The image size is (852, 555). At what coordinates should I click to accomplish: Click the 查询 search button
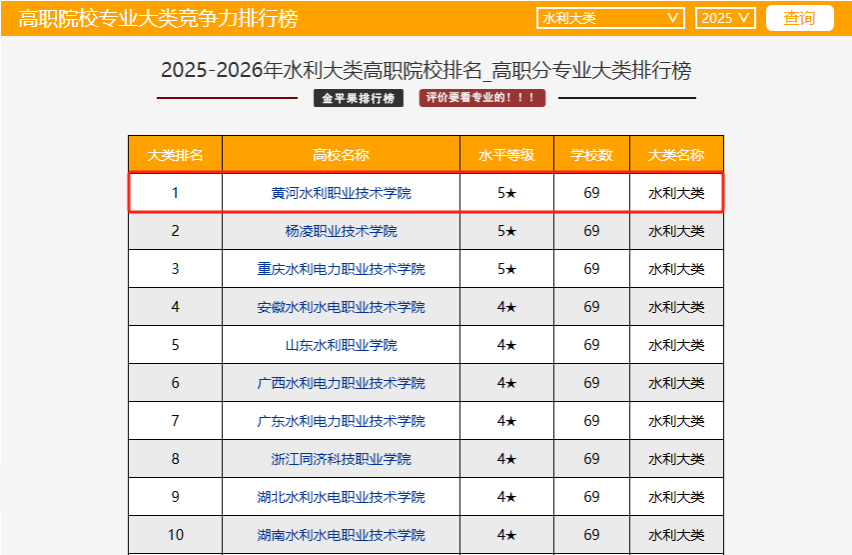click(x=799, y=19)
